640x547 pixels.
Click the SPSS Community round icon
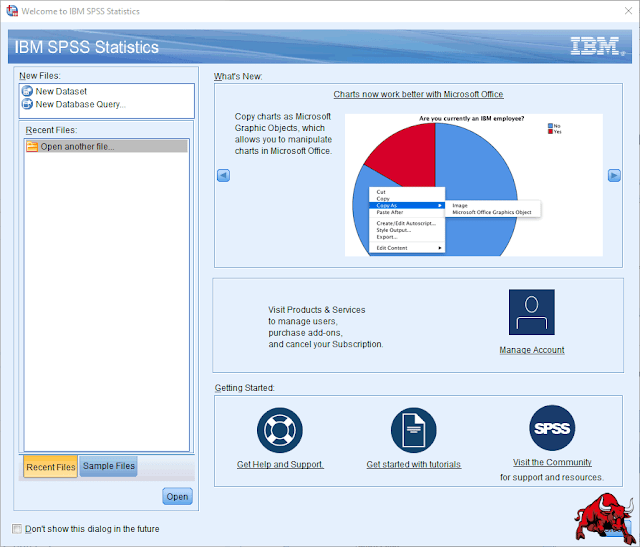pyautogui.click(x=552, y=428)
